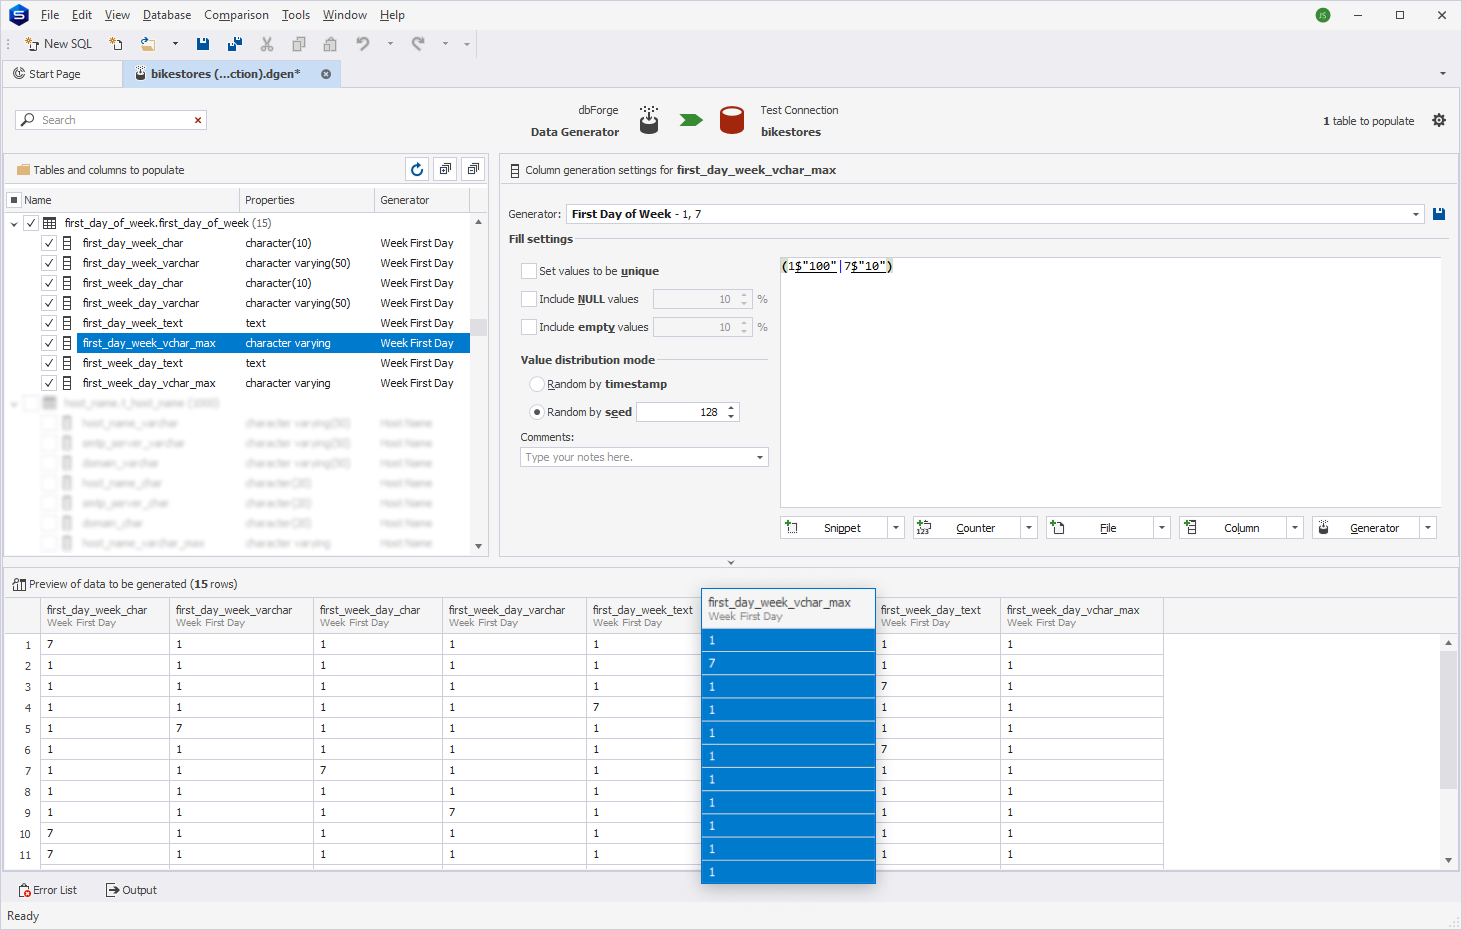The width and height of the screenshot is (1462, 930).
Task: Open the Open-file dropdown arrow in toolbar
Action: tap(175, 44)
